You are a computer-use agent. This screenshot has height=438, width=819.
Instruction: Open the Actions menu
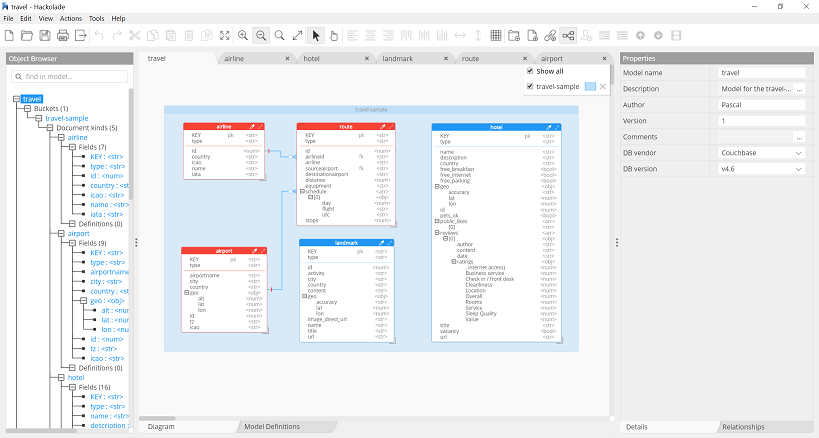point(71,18)
